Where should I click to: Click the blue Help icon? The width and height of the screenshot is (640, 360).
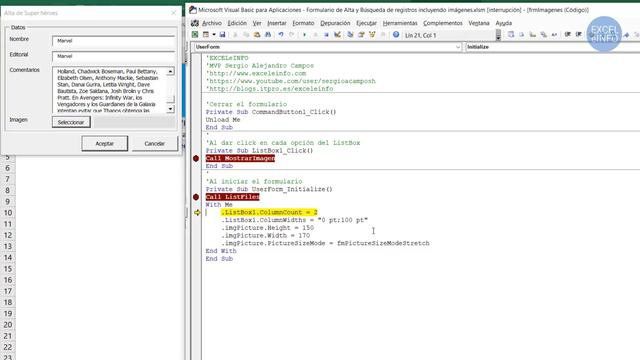[396, 35]
